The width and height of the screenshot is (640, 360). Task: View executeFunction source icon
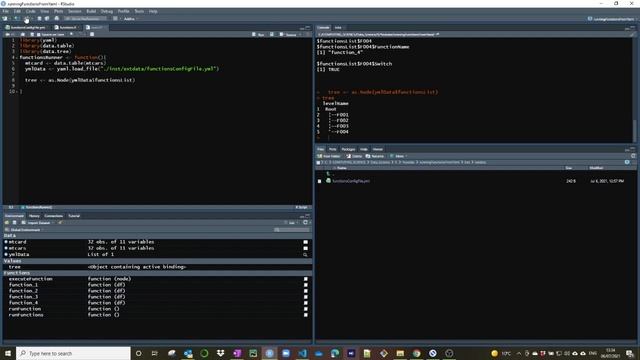click(x=305, y=279)
